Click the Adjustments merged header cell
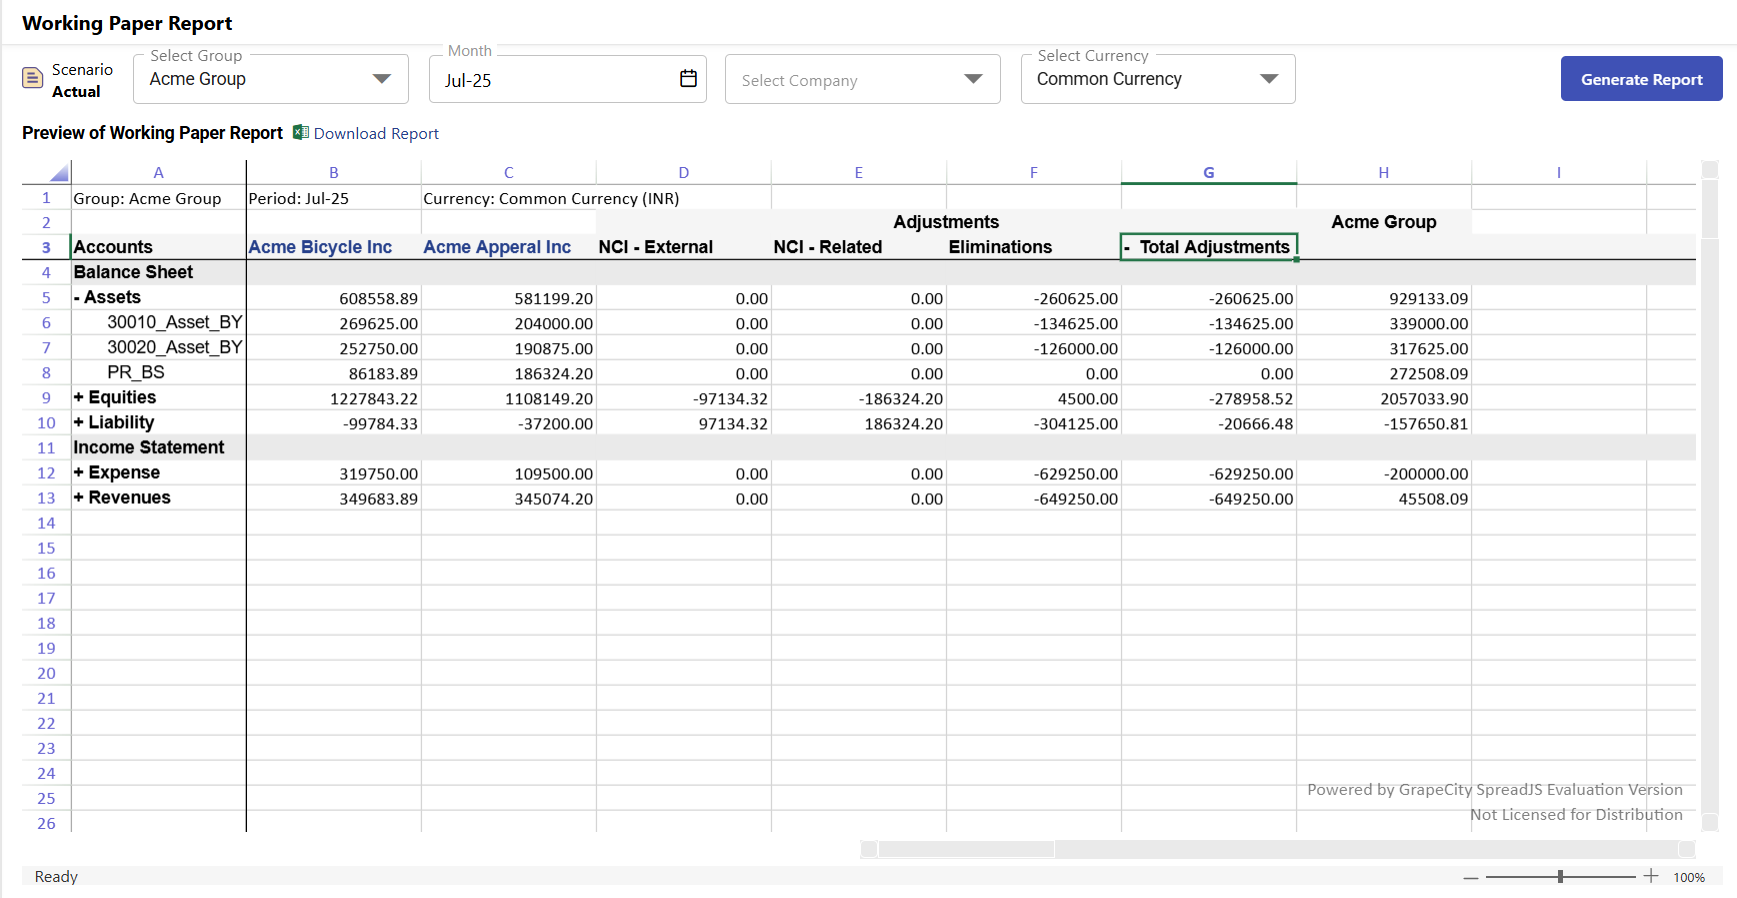The width and height of the screenshot is (1737, 898). click(x=946, y=222)
